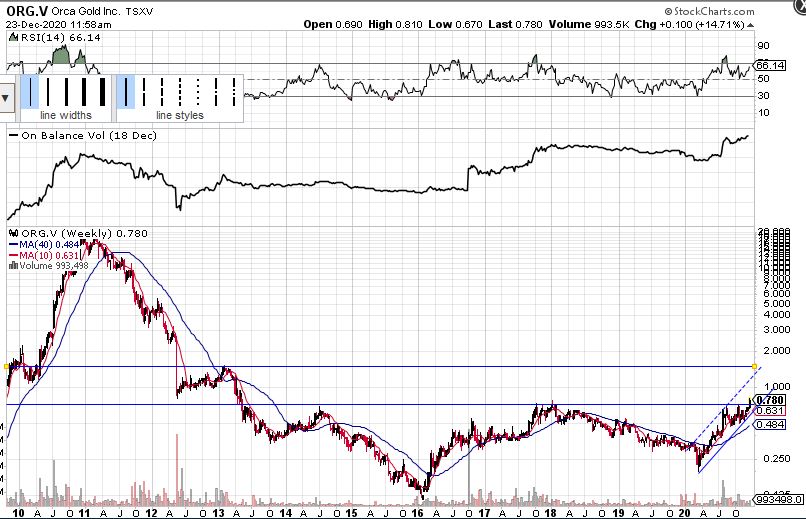Click the 'High 0.810' header value
This screenshot has height=519, width=806.
point(395,24)
